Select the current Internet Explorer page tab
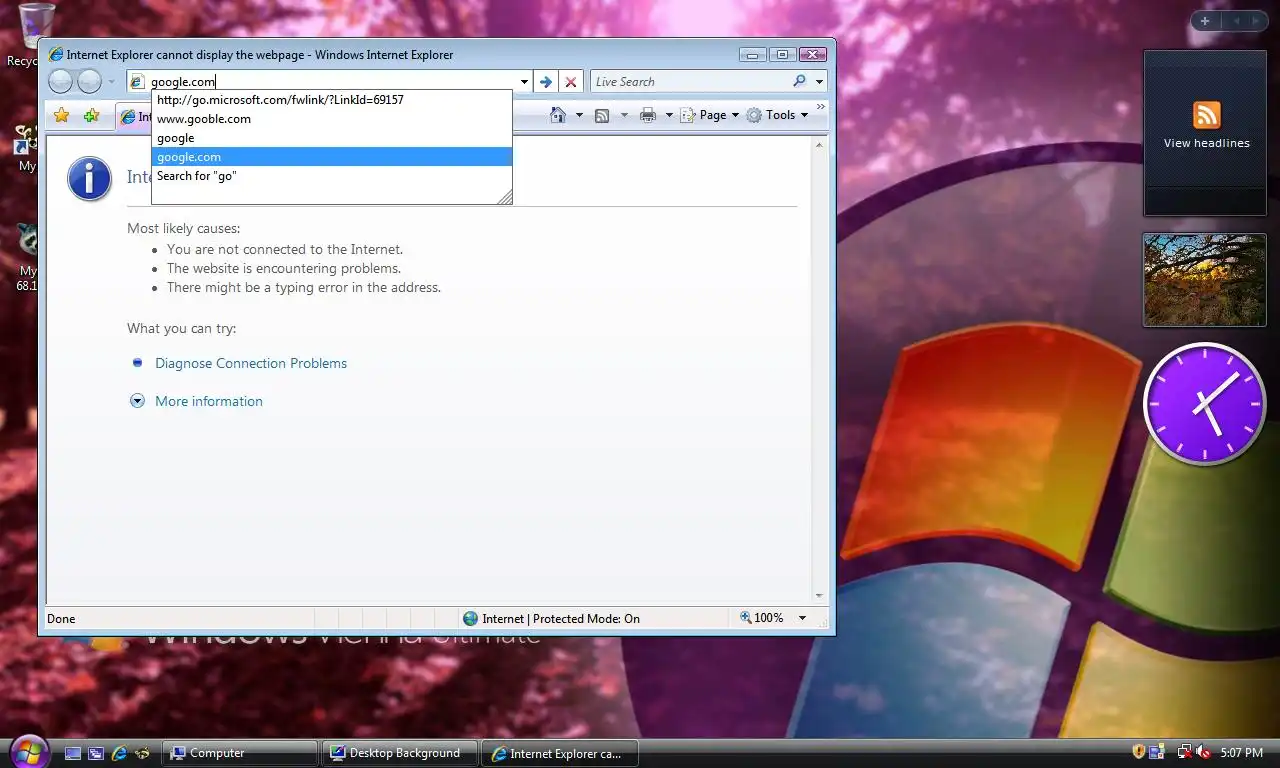The image size is (1280, 768). click(134, 117)
